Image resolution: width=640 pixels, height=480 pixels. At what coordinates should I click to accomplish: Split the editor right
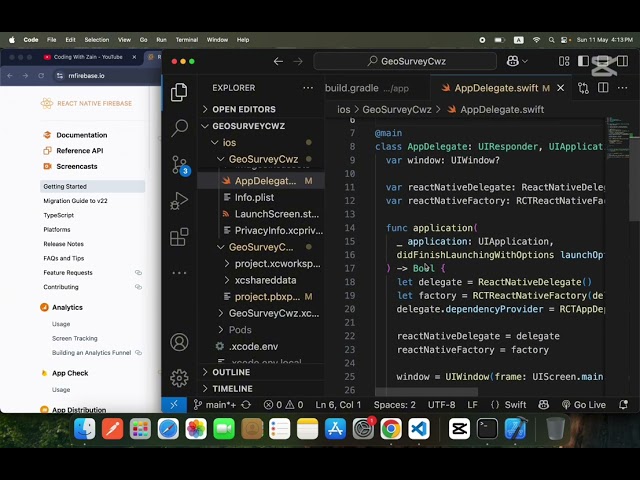[603, 88]
